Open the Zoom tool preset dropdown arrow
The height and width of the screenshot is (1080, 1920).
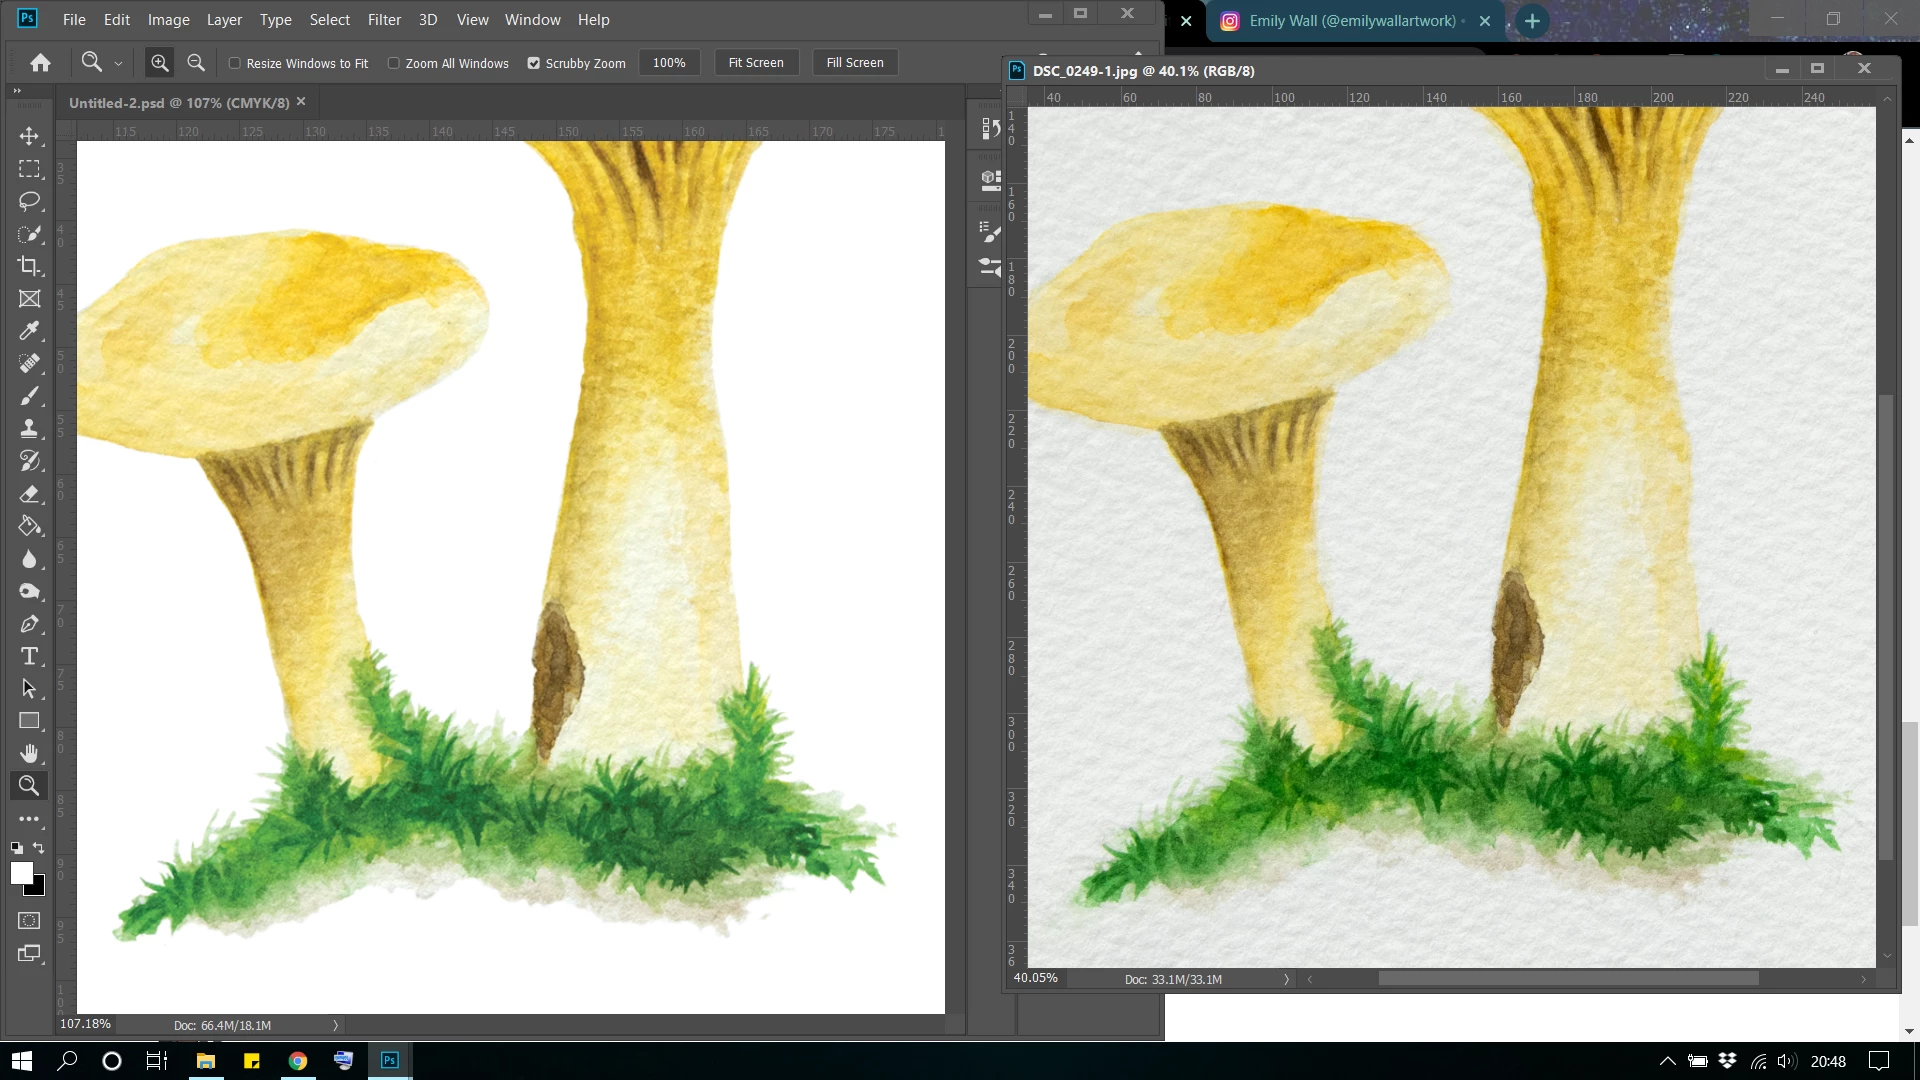[x=118, y=63]
